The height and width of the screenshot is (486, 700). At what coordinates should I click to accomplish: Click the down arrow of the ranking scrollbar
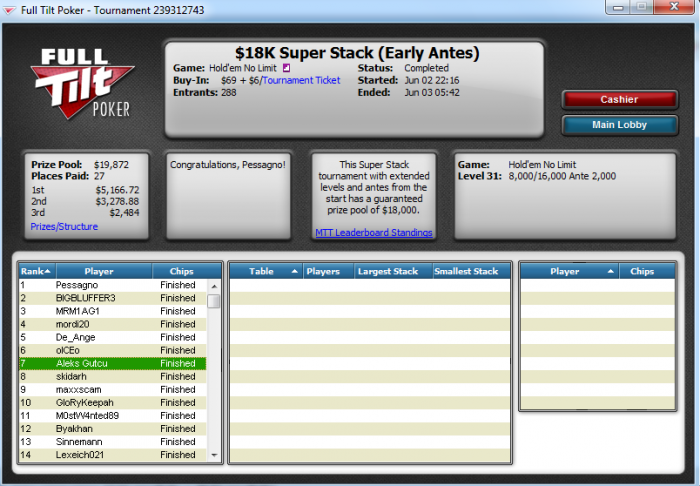coord(214,455)
